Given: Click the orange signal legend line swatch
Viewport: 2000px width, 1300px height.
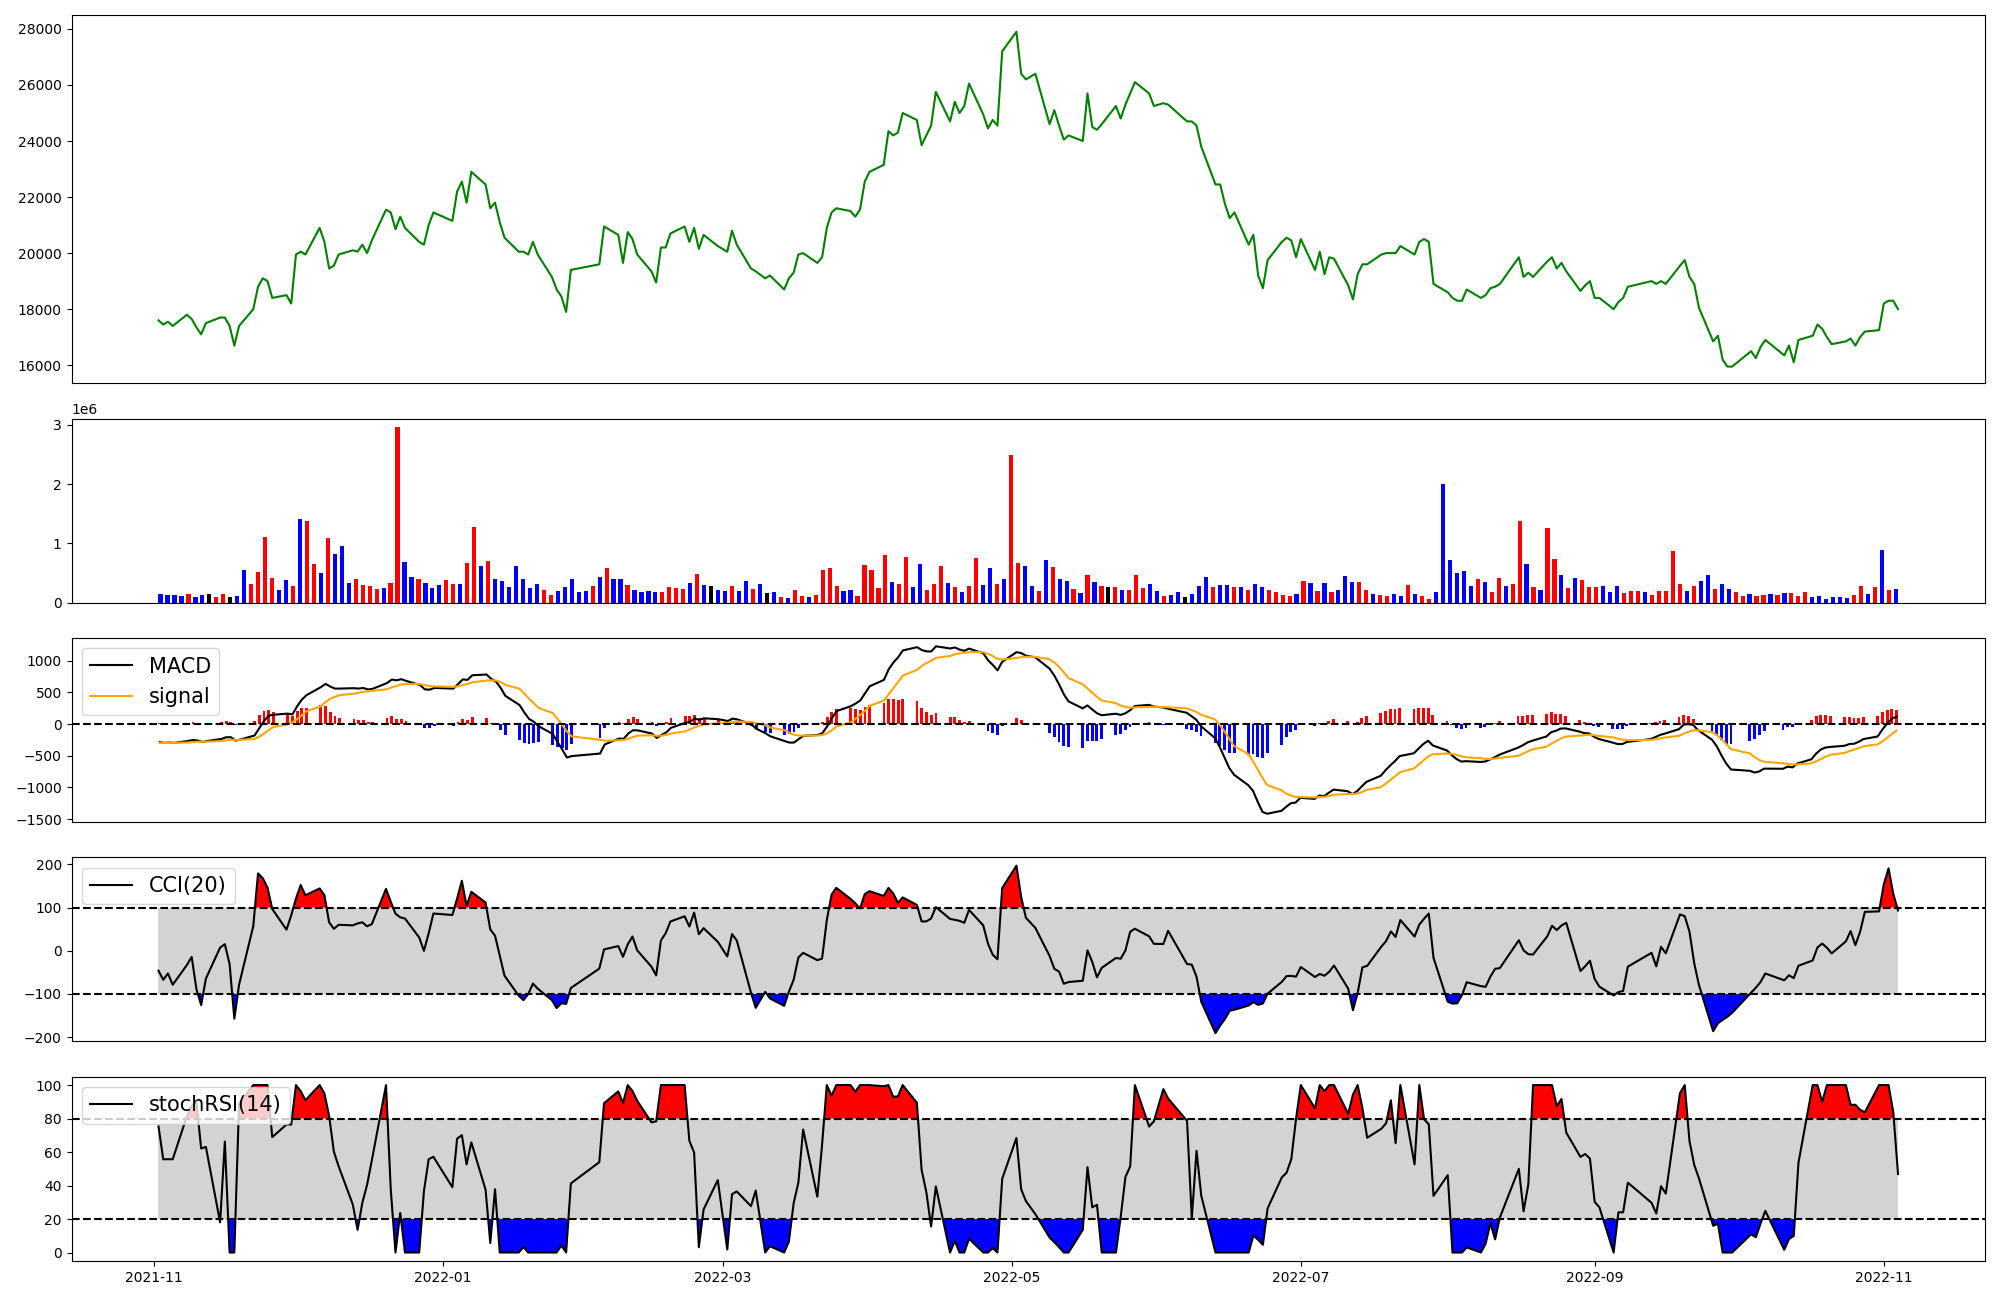Looking at the screenshot, I should coord(111,696).
